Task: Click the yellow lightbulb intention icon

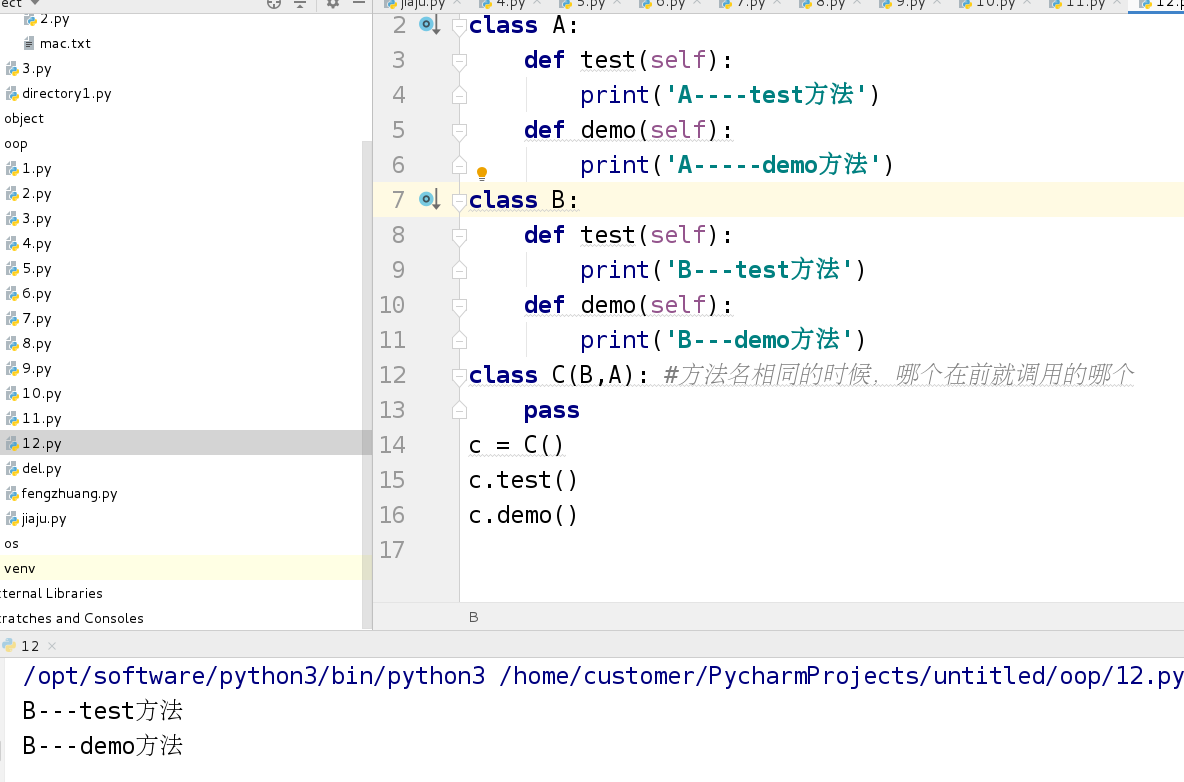Action: 482,174
